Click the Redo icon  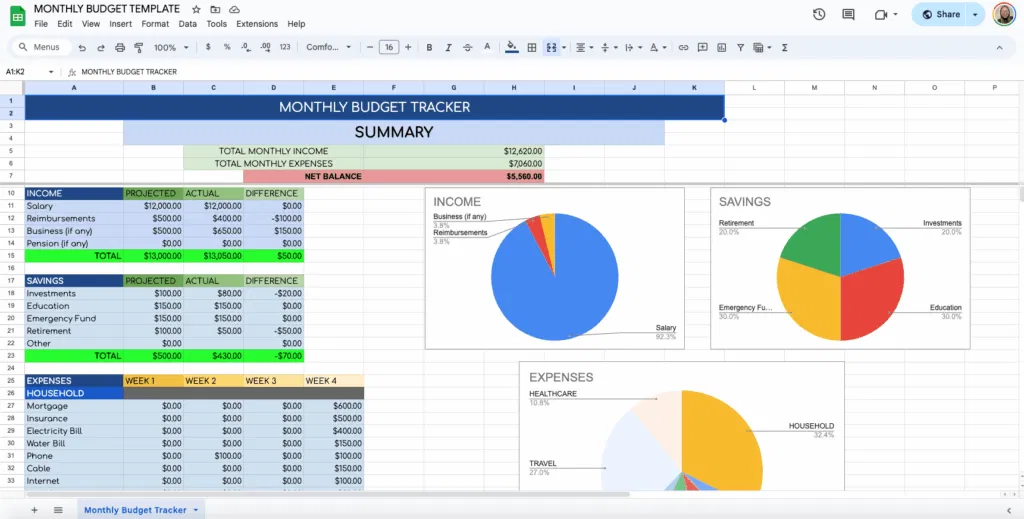pyautogui.click(x=101, y=48)
